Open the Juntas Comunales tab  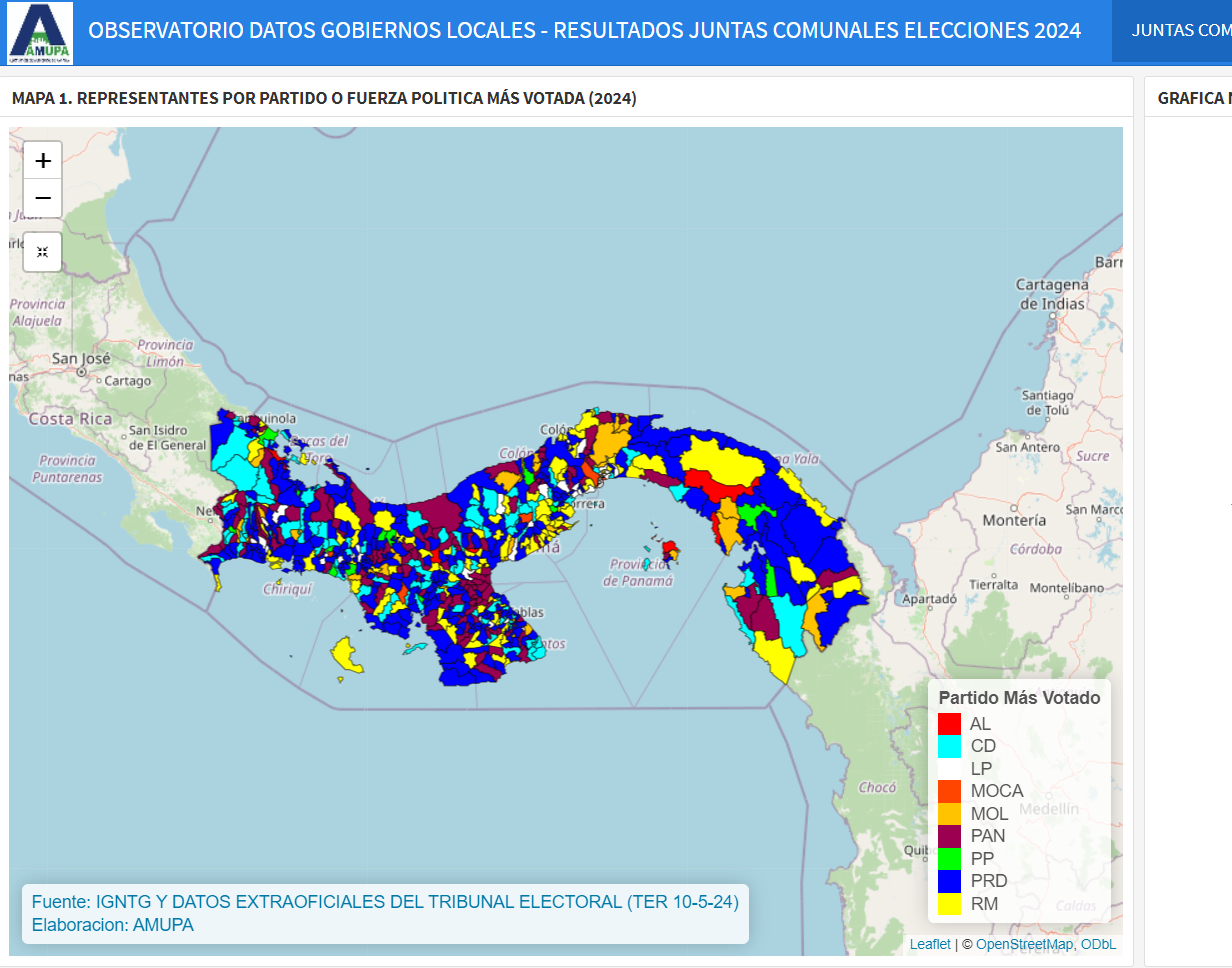click(x=1180, y=30)
